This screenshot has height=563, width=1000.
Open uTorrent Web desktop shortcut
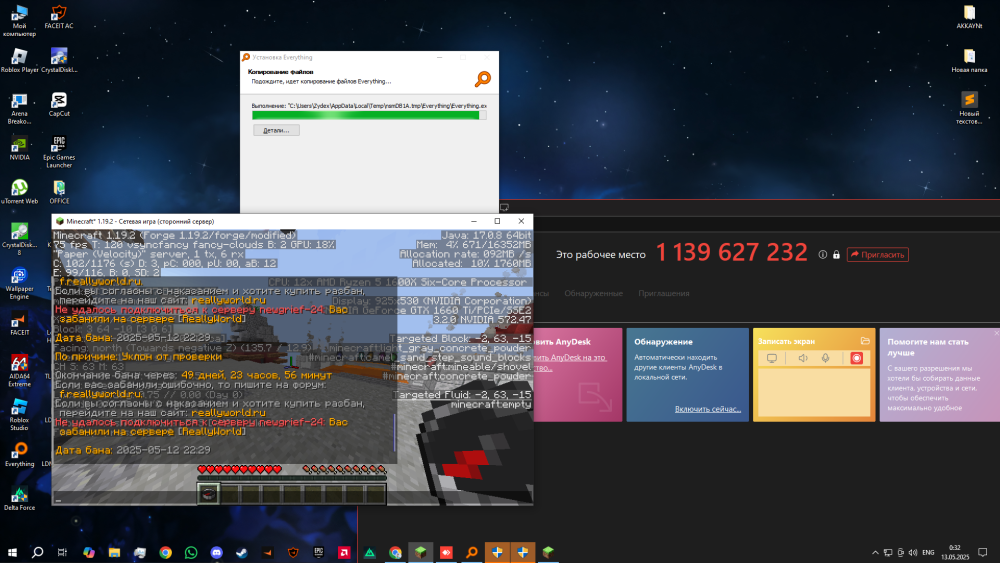(x=19, y=192)
